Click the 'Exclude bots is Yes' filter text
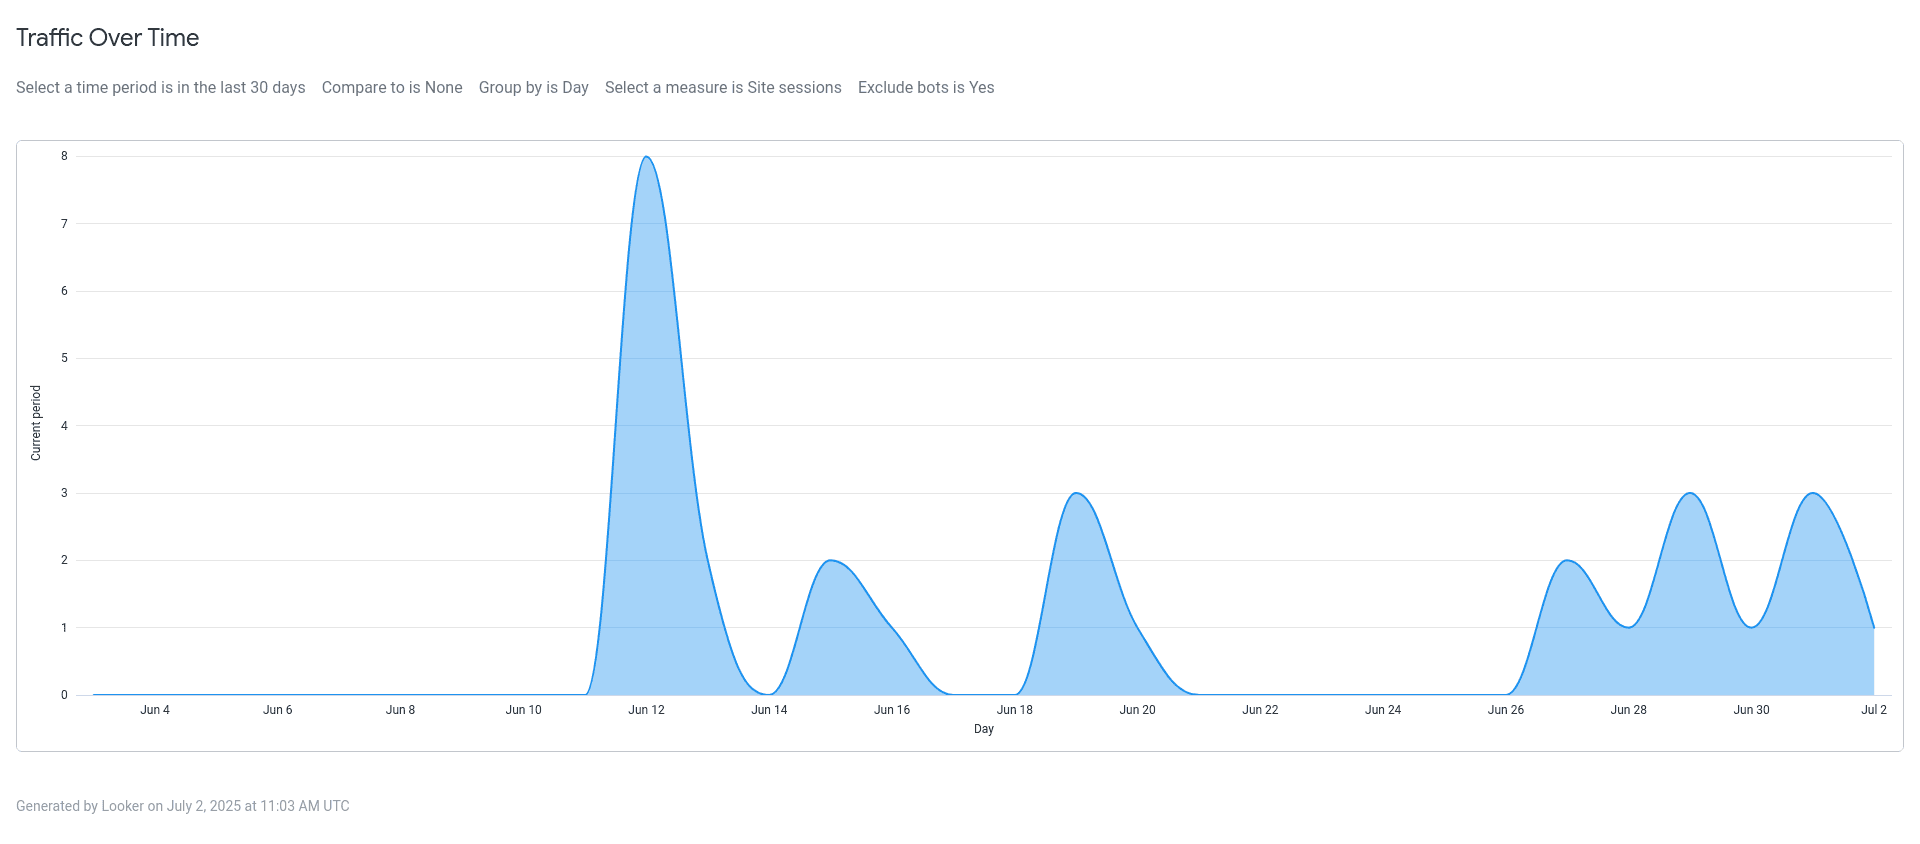 click(926, 88)
